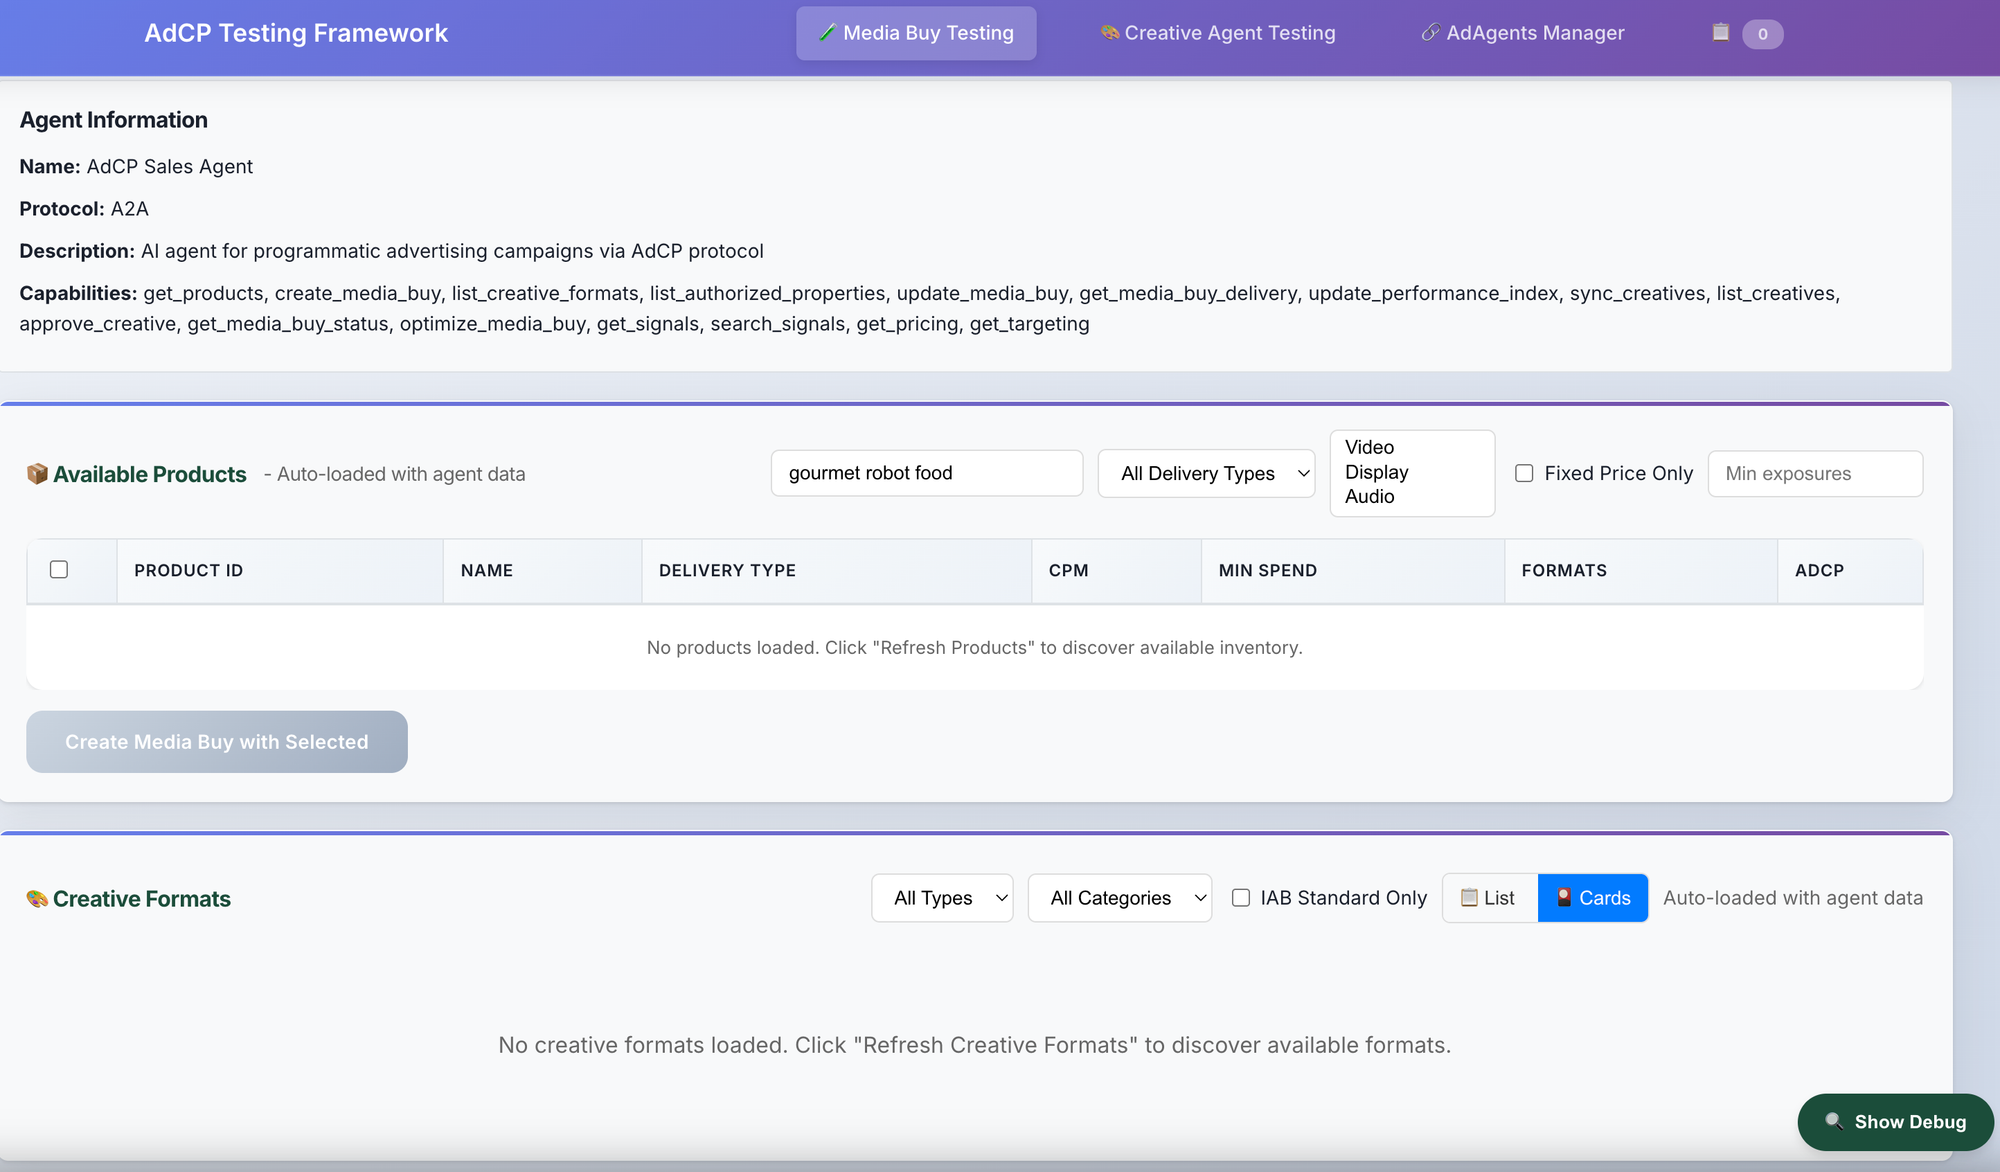Click the palette icon on Creative Agent Testing

point(1109,33)
